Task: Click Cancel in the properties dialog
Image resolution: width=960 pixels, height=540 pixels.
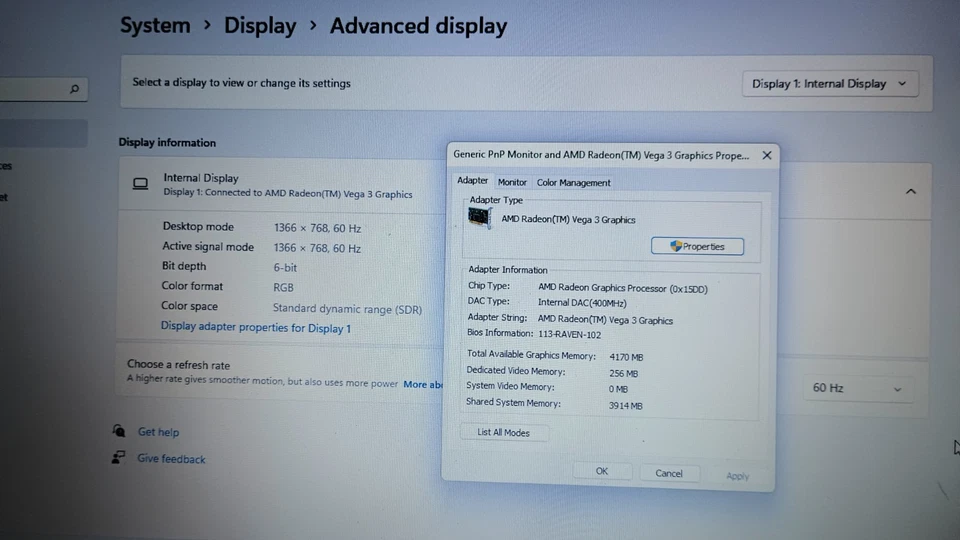Action: 669,473
